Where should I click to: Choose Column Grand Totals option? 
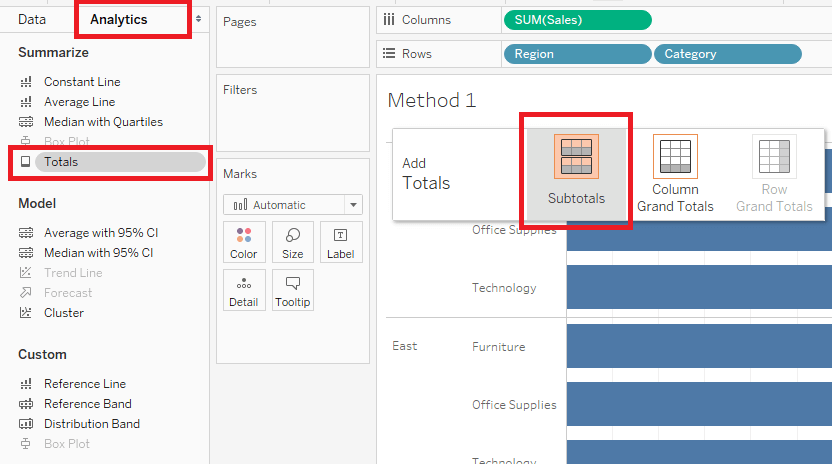click(675, 174)
